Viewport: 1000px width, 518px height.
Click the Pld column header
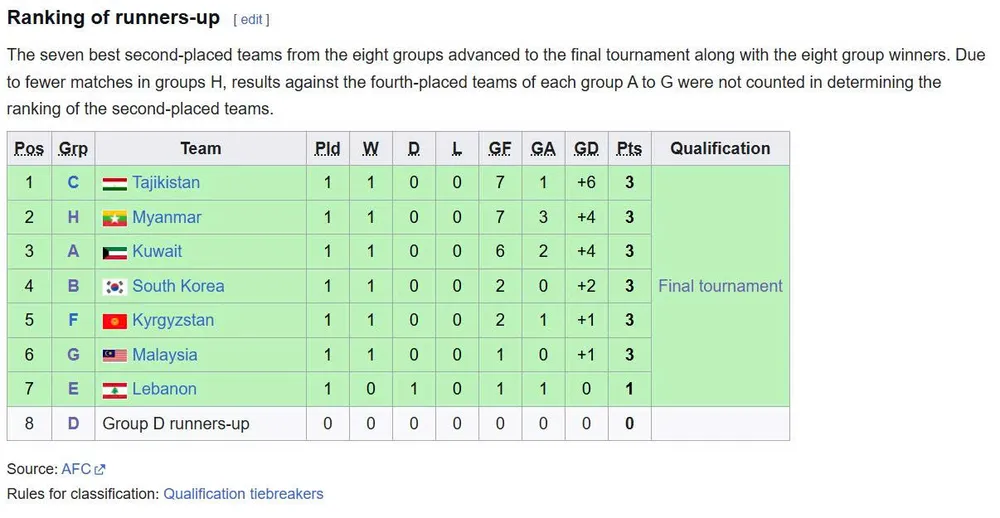[327, 149]
